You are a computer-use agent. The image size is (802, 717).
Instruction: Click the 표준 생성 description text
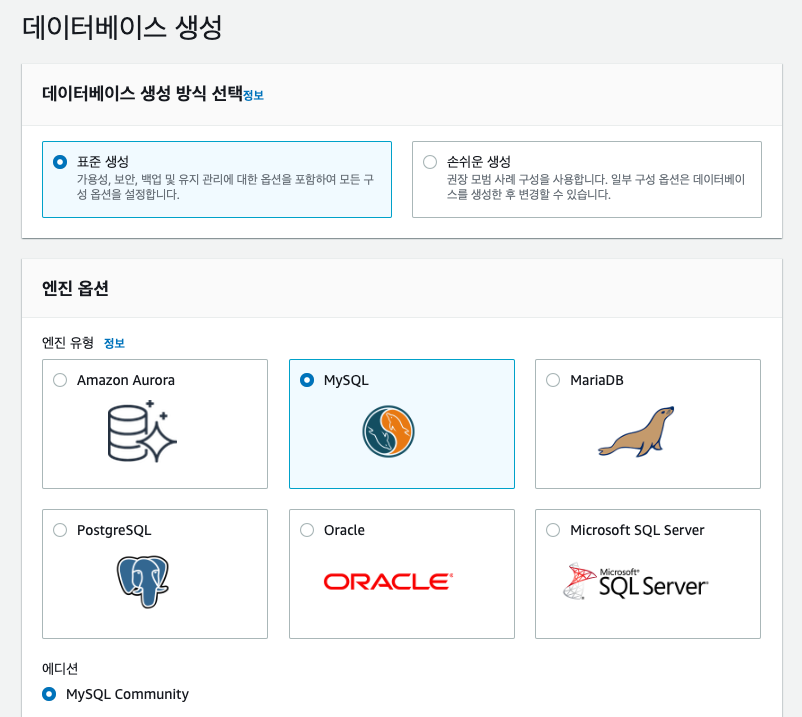[x=225, y=187]
